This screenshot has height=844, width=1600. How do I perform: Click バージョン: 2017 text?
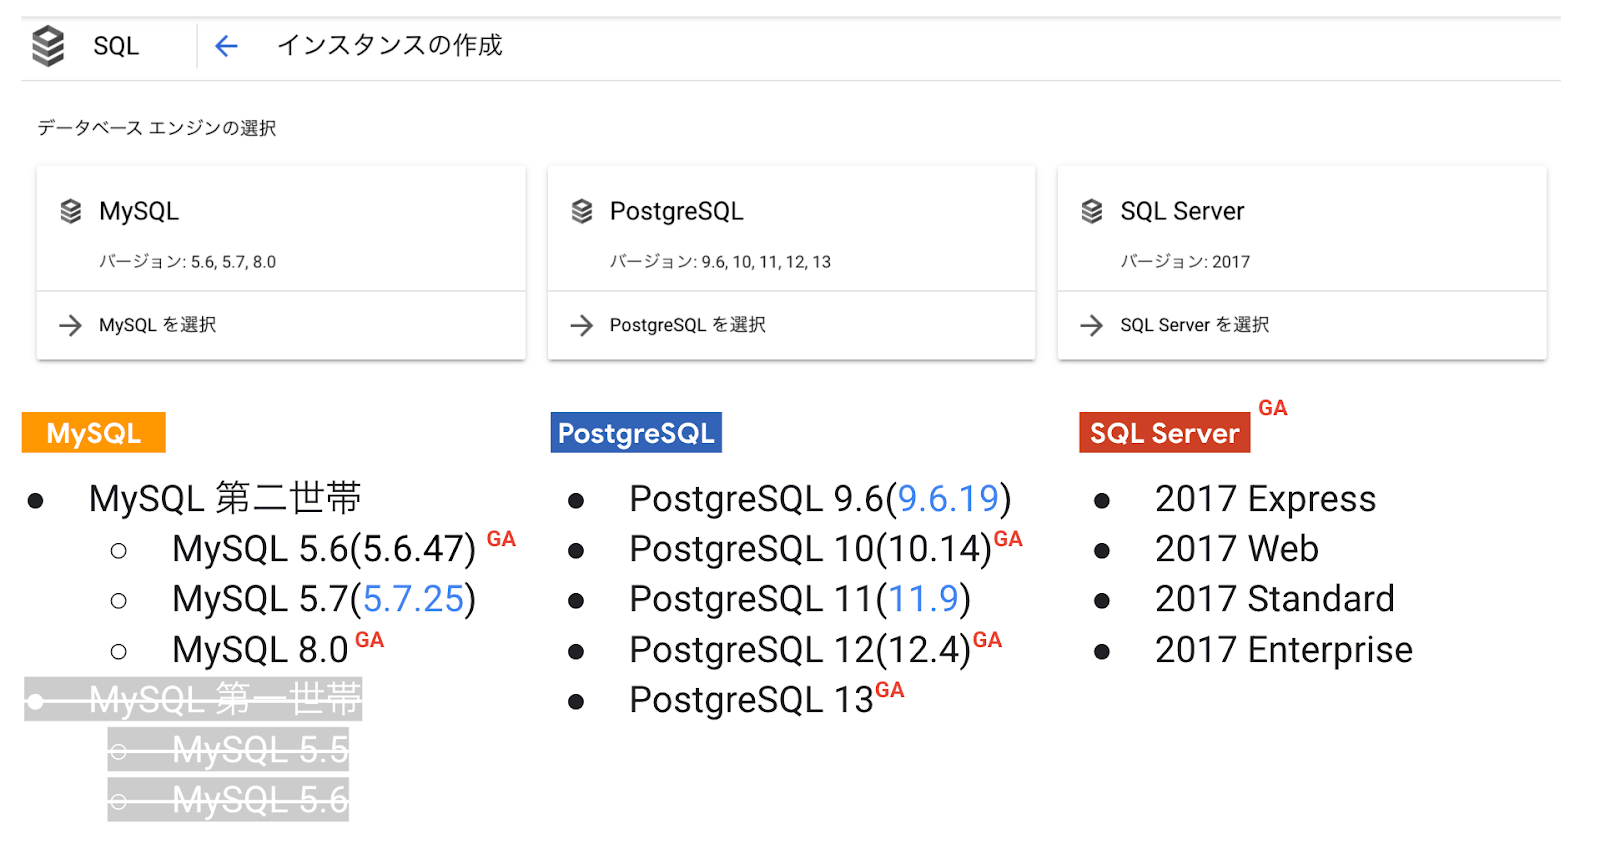(1185, 262)
